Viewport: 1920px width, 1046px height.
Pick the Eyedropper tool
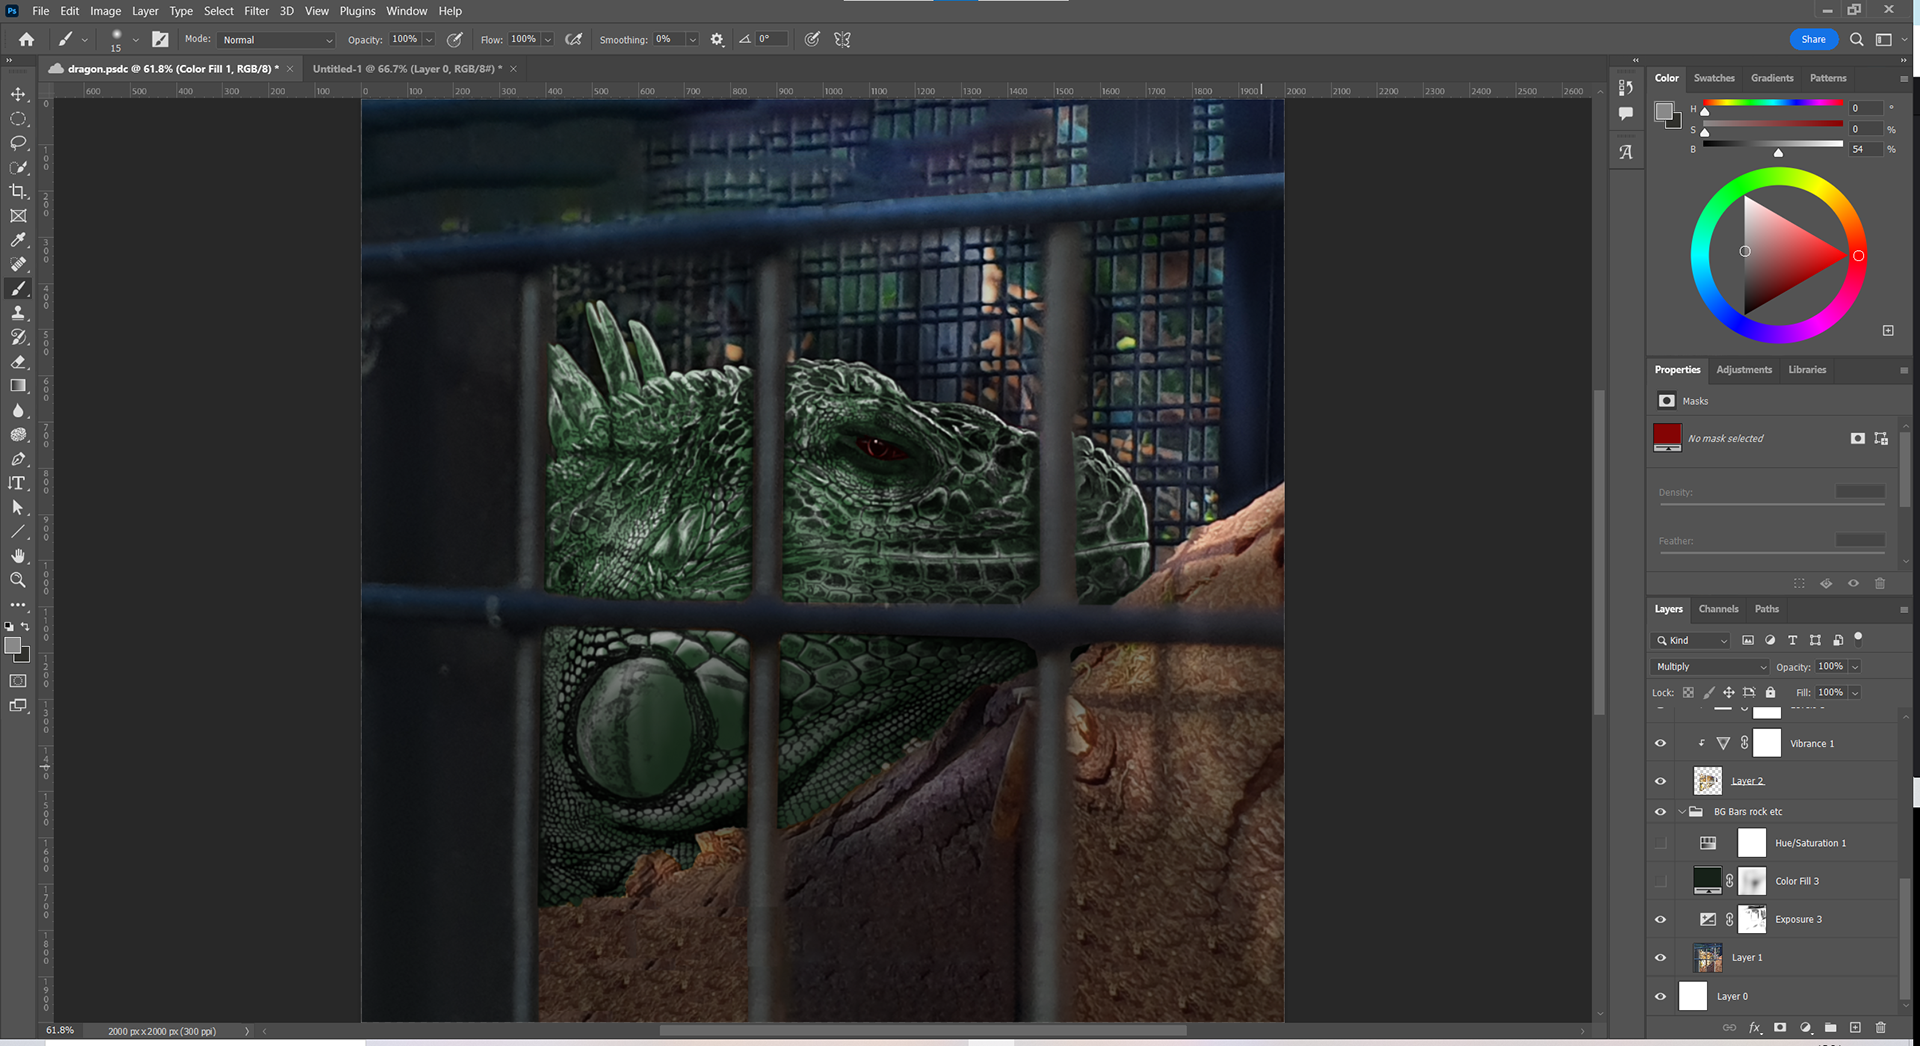[18, 240]
